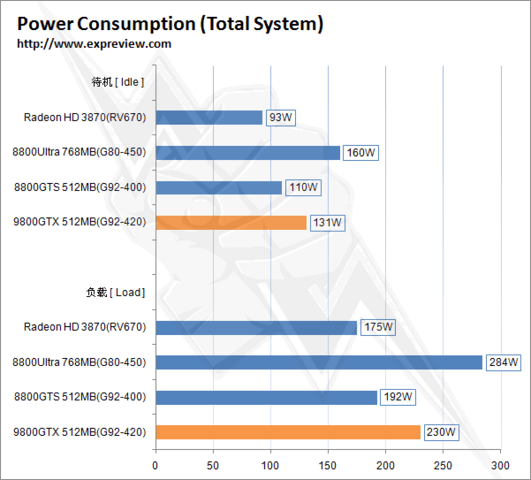Click the Idle section heading label
531x480 pixels.
[x=118, y=82]
